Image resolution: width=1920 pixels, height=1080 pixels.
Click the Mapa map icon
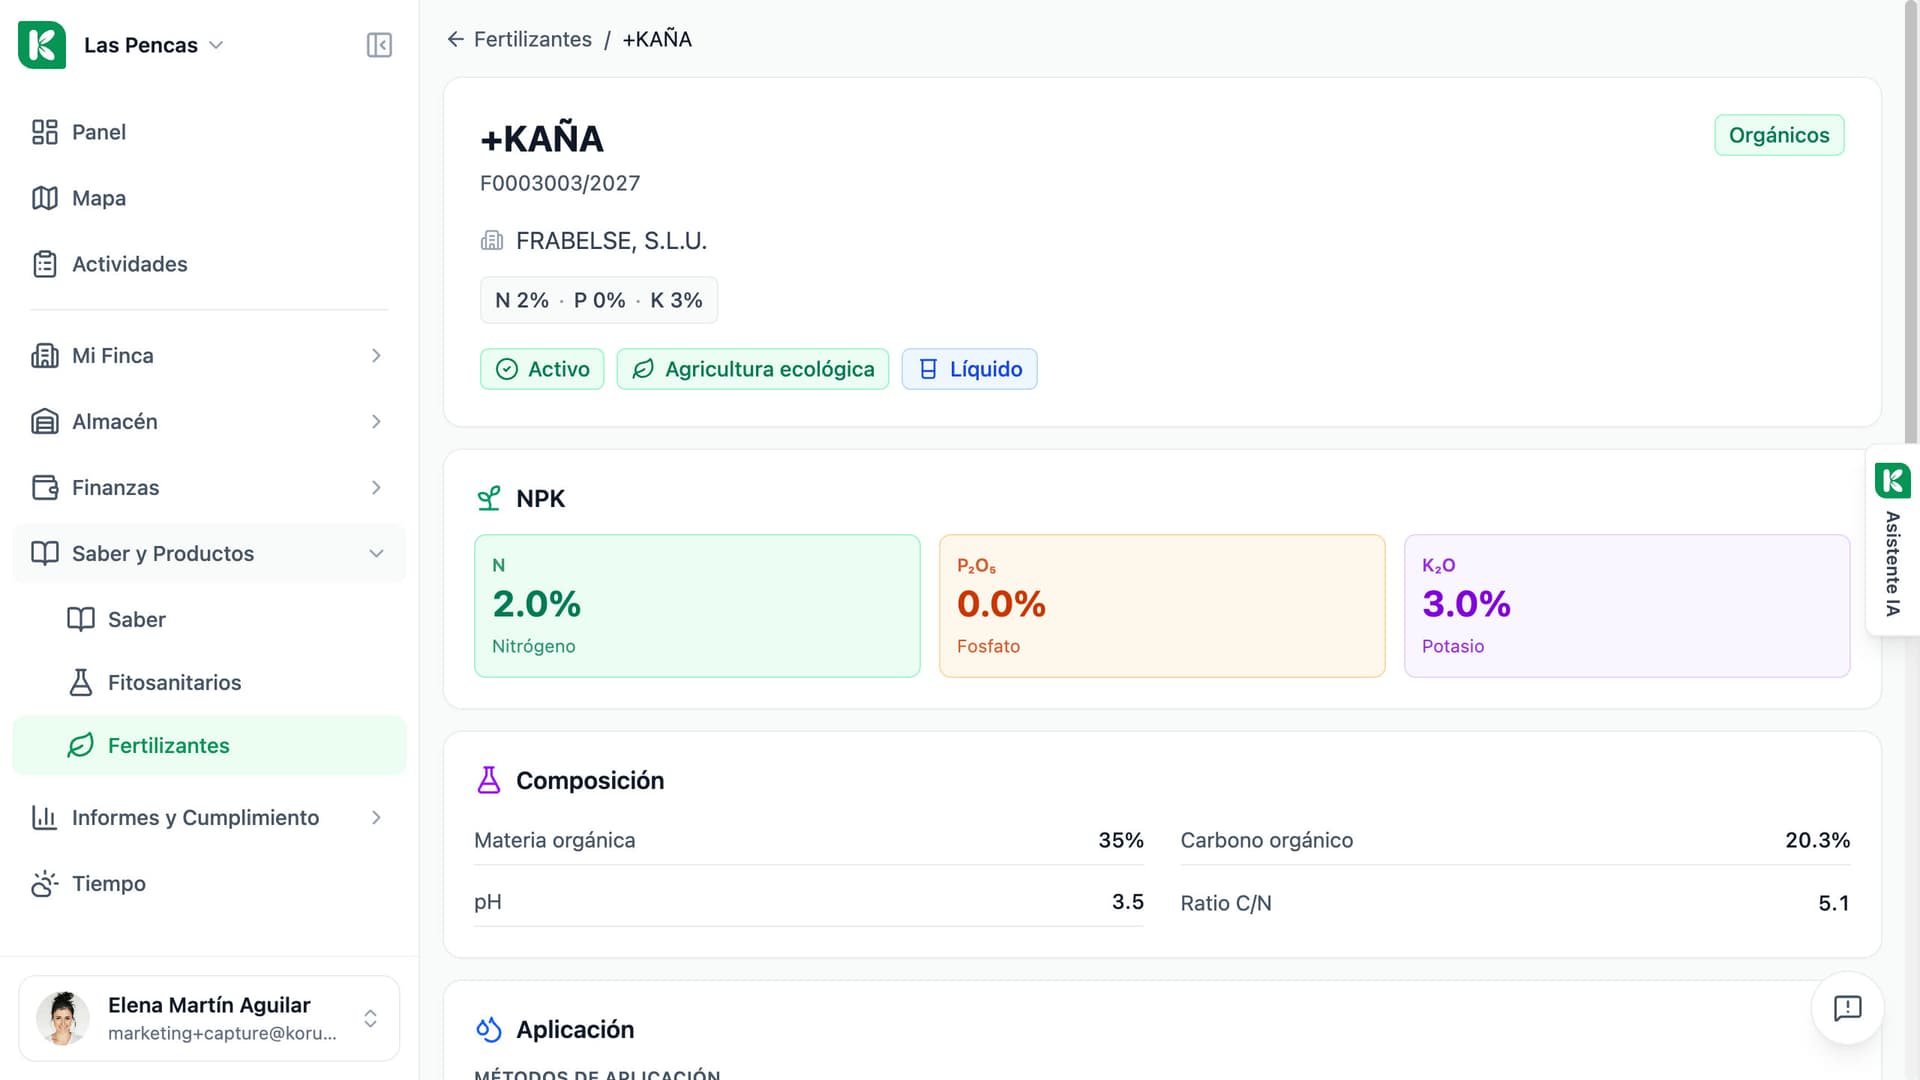45,198
